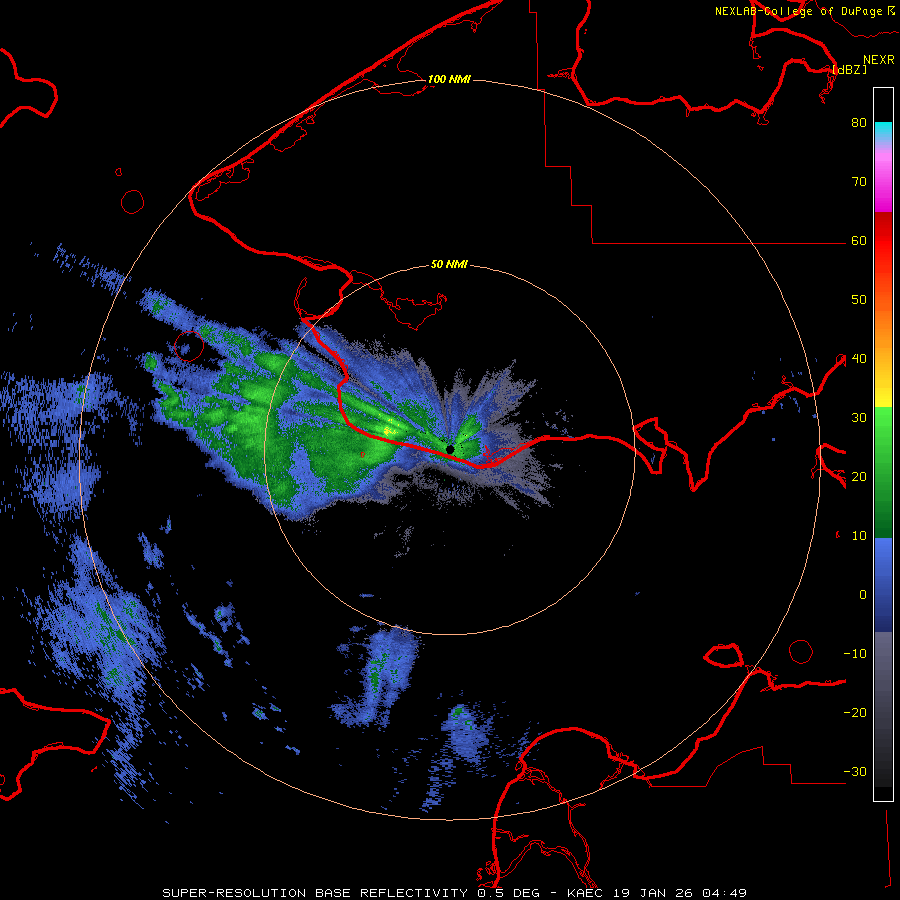Click the 40 value on the dBZ scale
This screenshot has width=900, height=900.
tap(859, 359)
